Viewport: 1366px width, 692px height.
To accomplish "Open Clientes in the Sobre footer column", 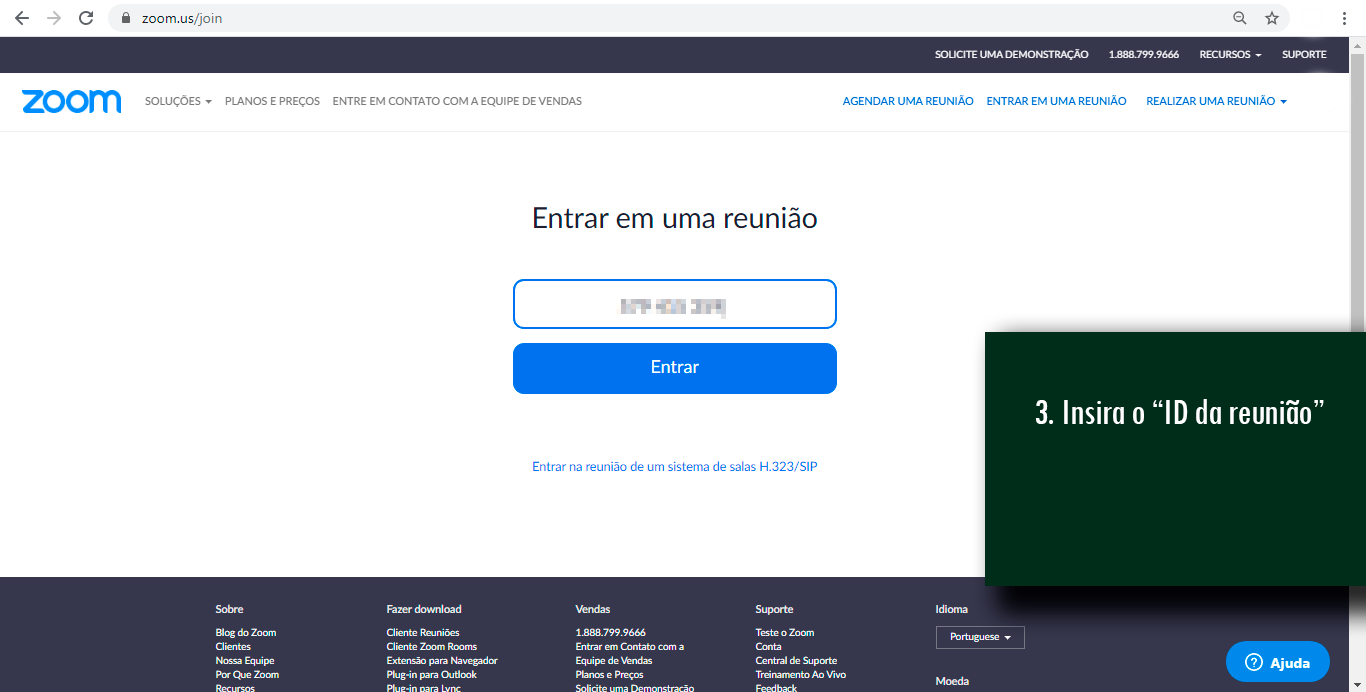I will point(233,647).
